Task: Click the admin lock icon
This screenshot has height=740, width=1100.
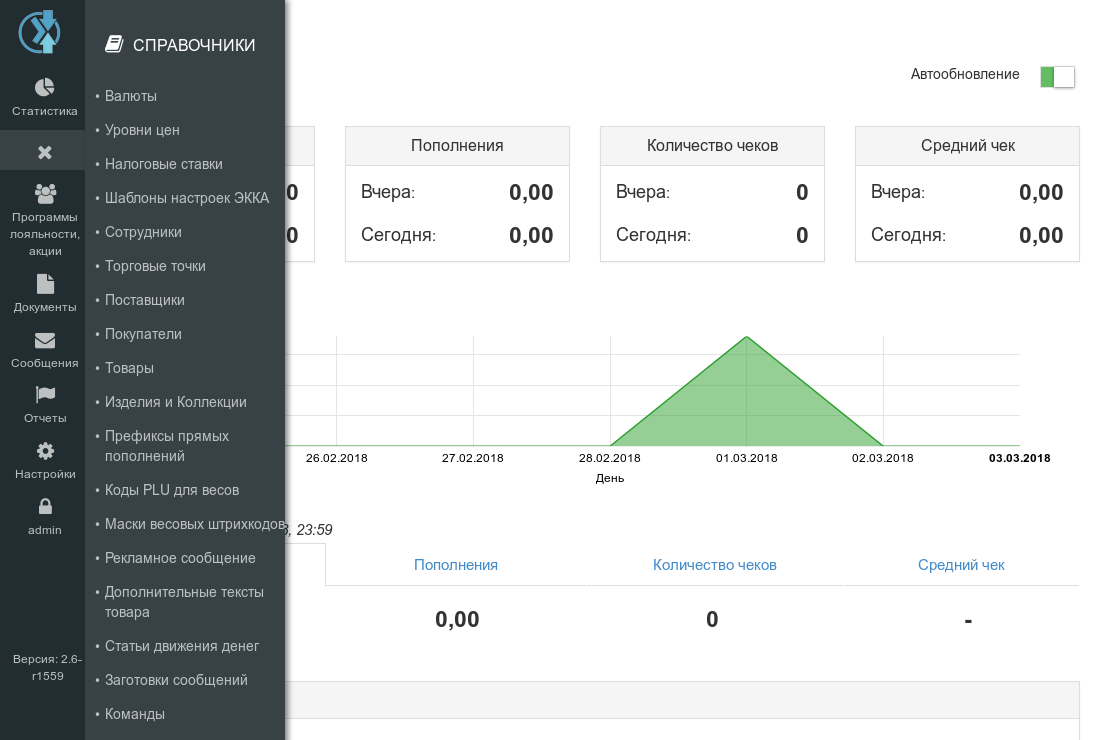Action: coord(45,506)
